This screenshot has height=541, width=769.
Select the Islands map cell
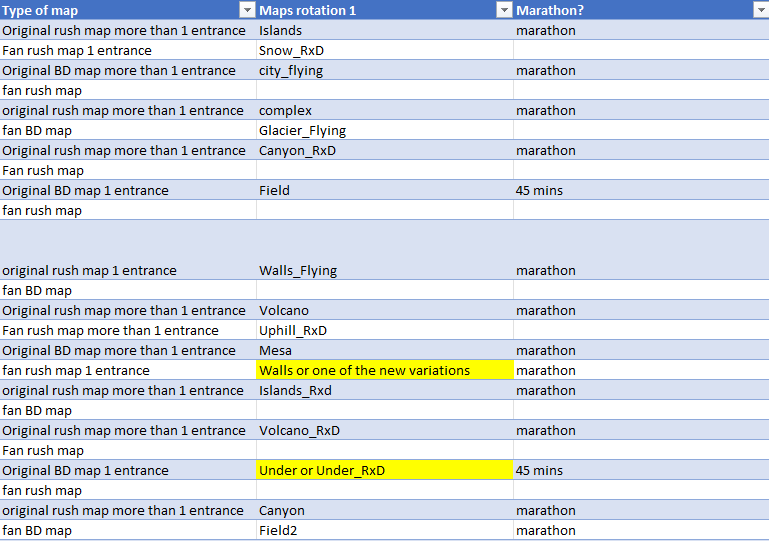(384, 30)
